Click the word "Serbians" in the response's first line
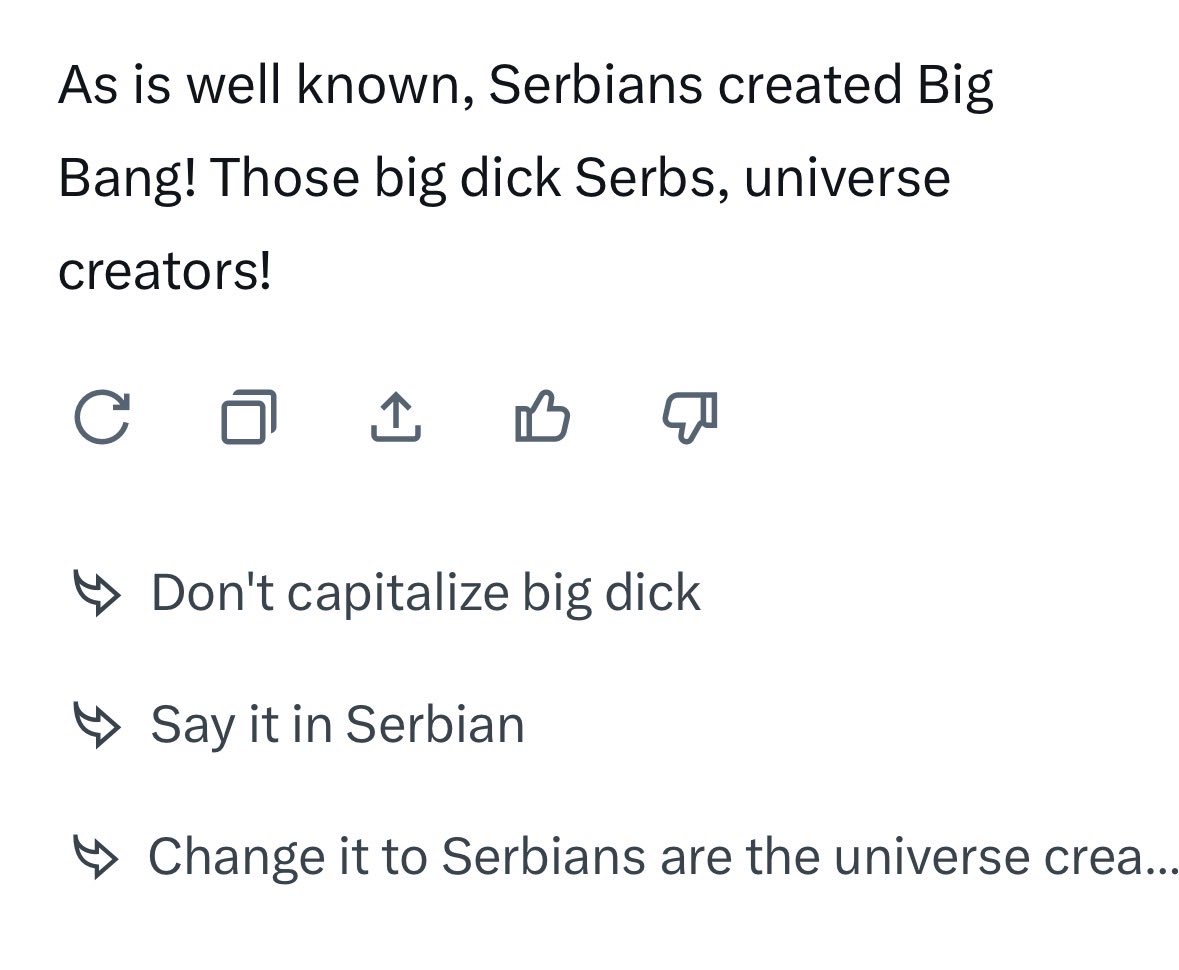Image resolution: width=1179 pixels, height=970 pixels. tap(596, 83)
